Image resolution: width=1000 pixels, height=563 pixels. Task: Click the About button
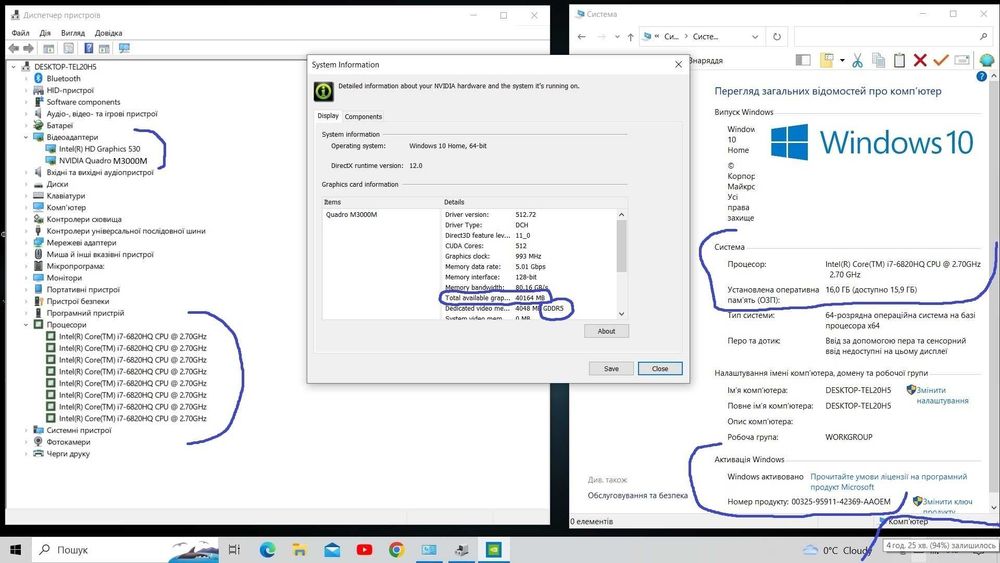606,331
